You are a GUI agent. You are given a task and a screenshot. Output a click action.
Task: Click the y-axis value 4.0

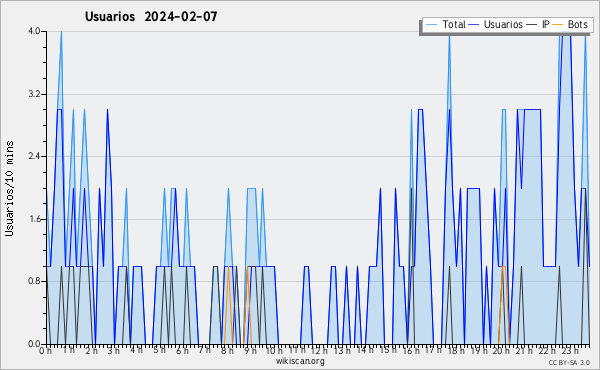pos(34,31)
